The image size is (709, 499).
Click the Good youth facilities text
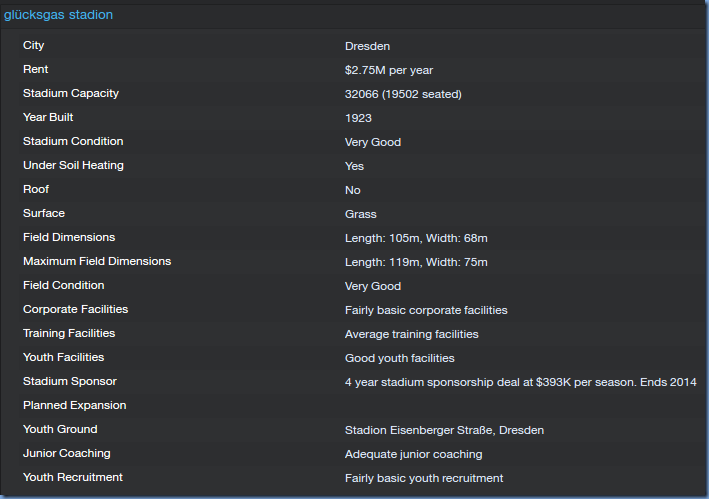tap(400, 358)
